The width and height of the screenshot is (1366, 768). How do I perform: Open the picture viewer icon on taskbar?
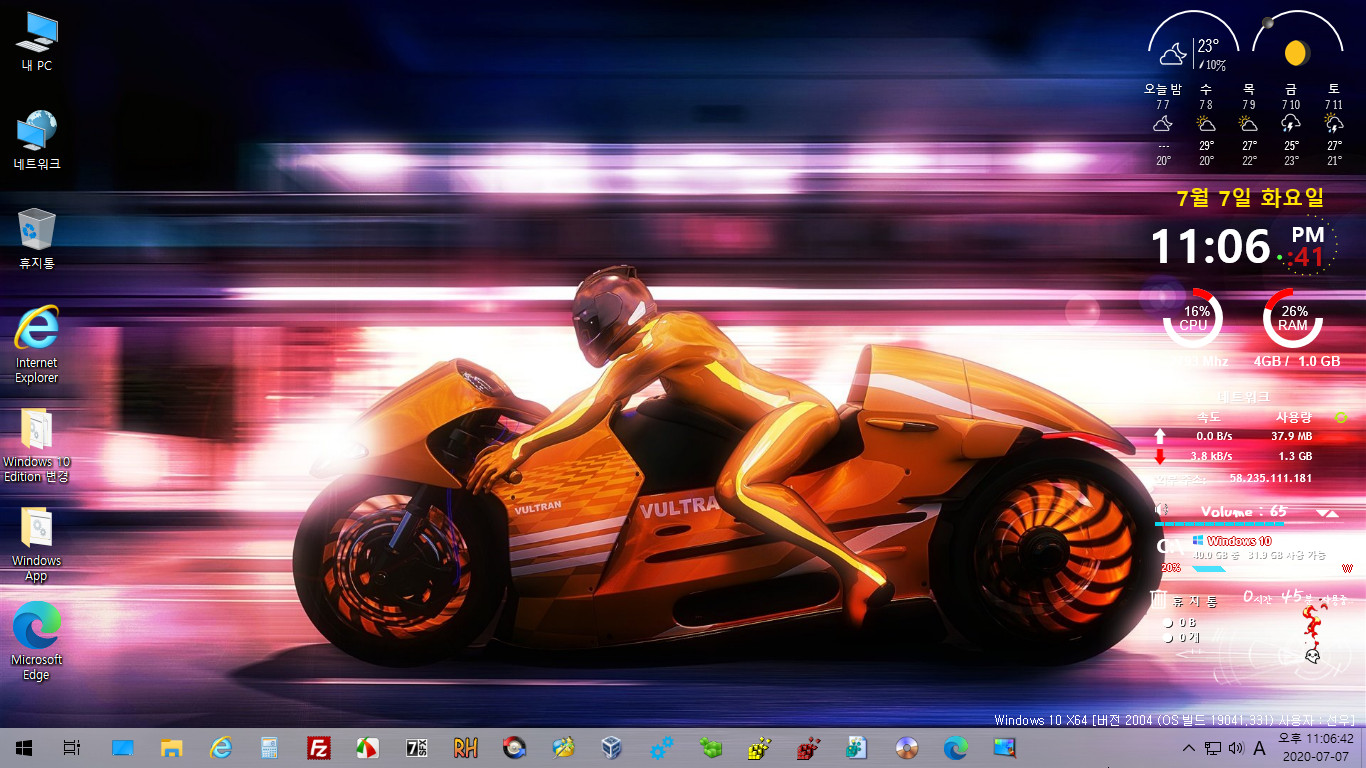point(1004,747)
